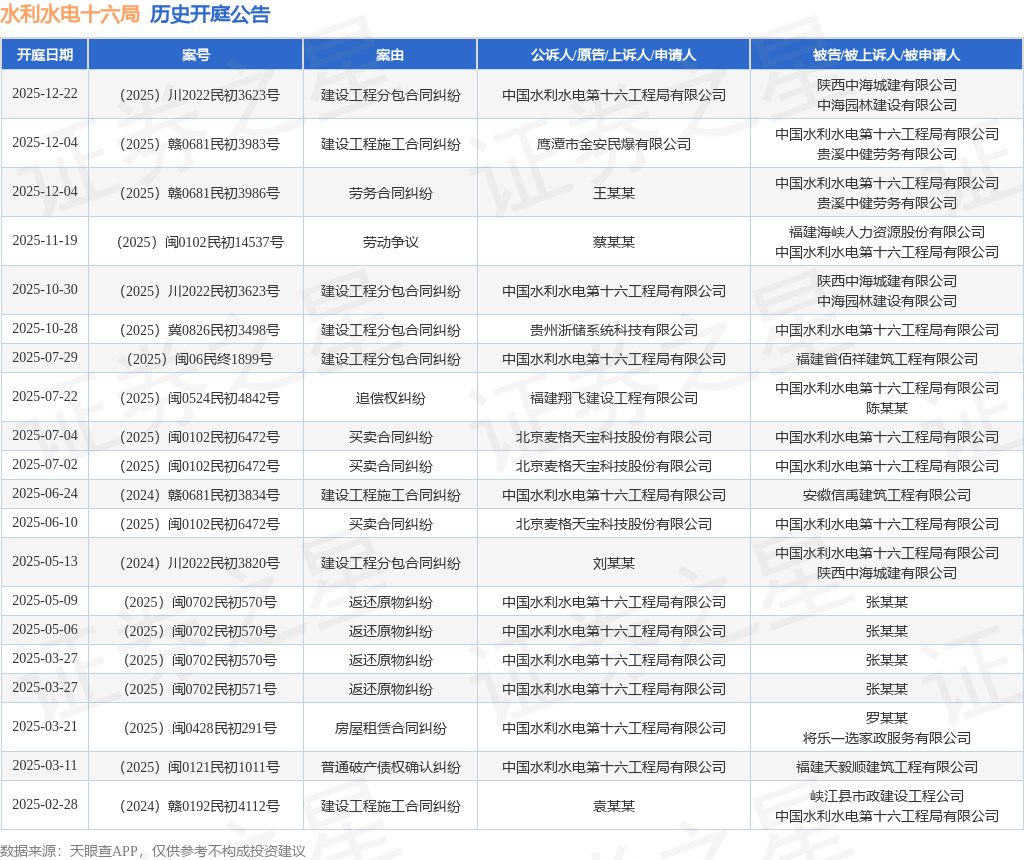This screenshot has height=860, width=1024.
Task: Click plaintiff 蔡某某
Action: (614, 242)
